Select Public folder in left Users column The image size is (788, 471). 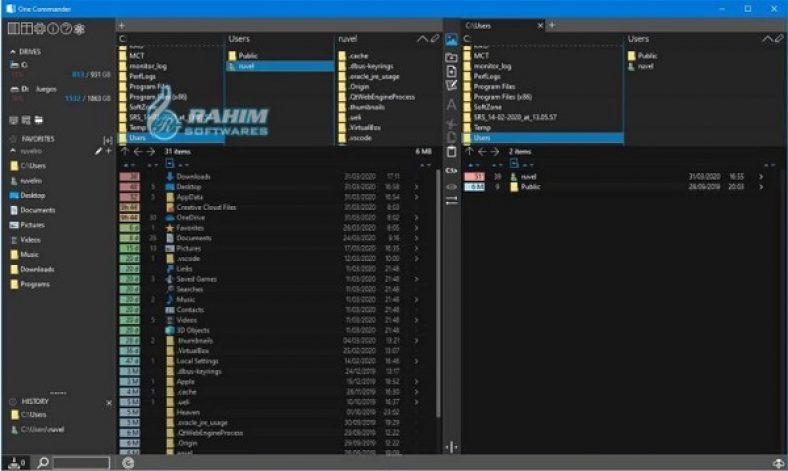point(248,56)
